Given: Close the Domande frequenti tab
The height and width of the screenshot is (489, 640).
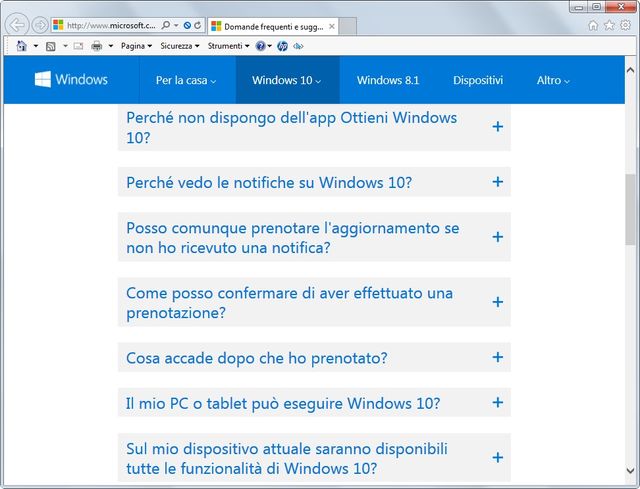Looking at the screenshot, I should (x=332, y=27).
